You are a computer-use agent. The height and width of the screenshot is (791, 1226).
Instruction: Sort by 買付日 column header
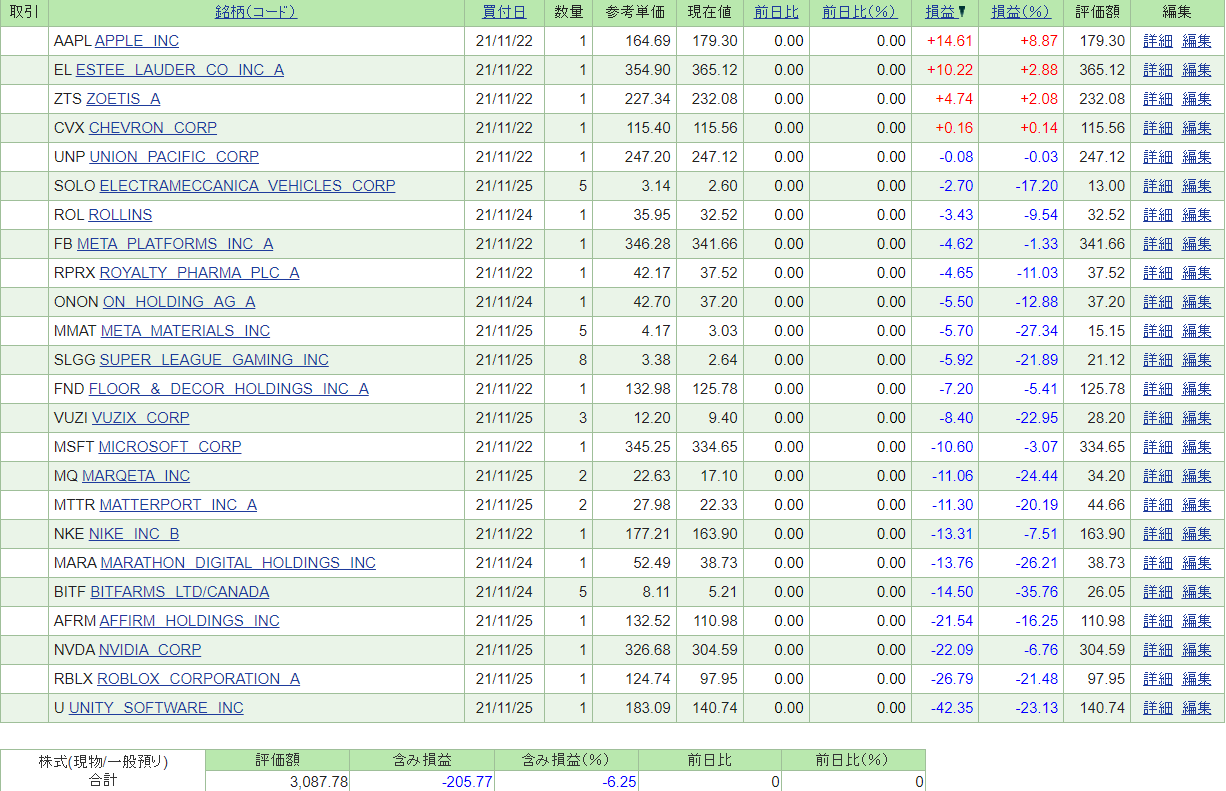504,12
